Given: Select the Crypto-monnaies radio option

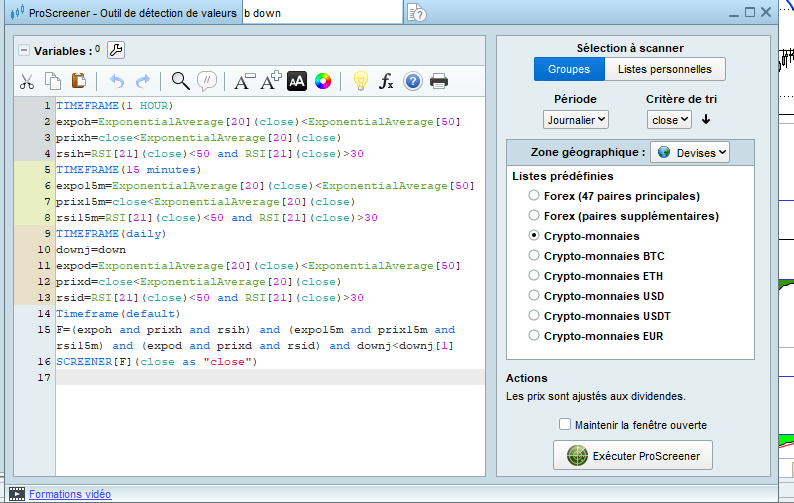Looking at the screenshot, I should (534, 235).
